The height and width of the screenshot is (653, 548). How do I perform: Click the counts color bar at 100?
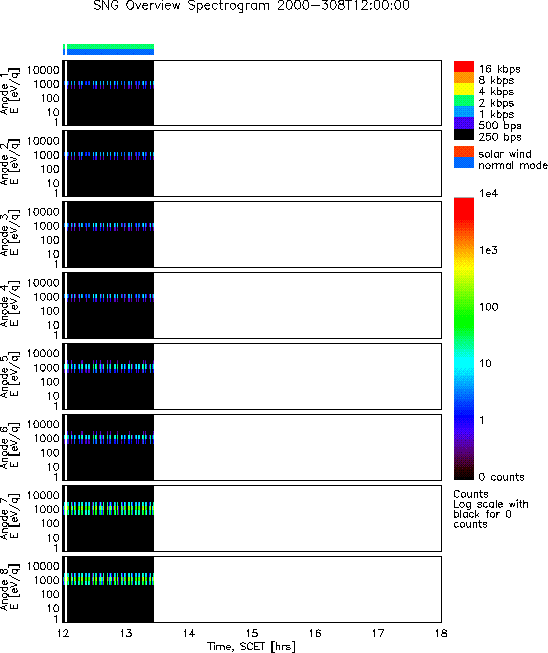coord(463,307)
